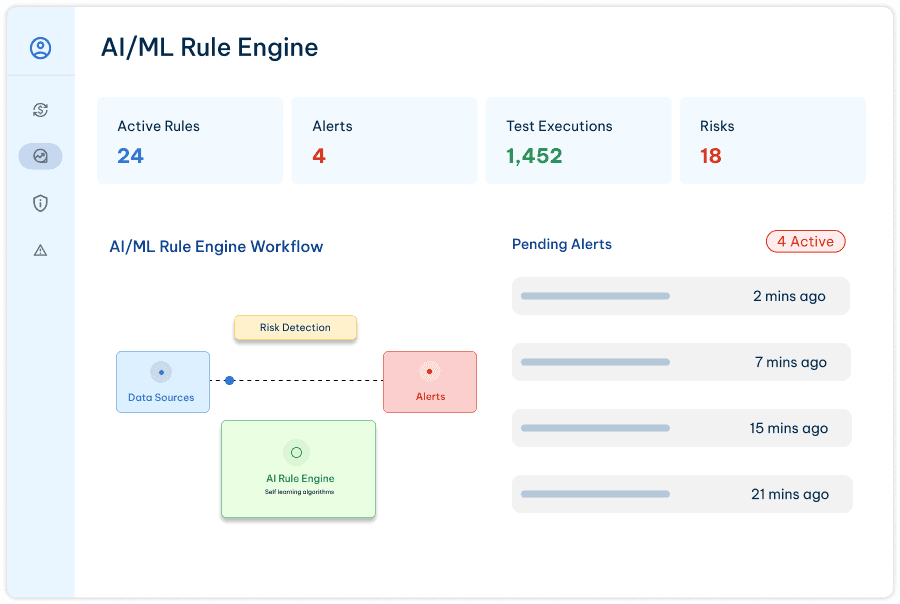Open the shield security icon in sidebar
Screen dimensions: 900x604
coord(40,203)
